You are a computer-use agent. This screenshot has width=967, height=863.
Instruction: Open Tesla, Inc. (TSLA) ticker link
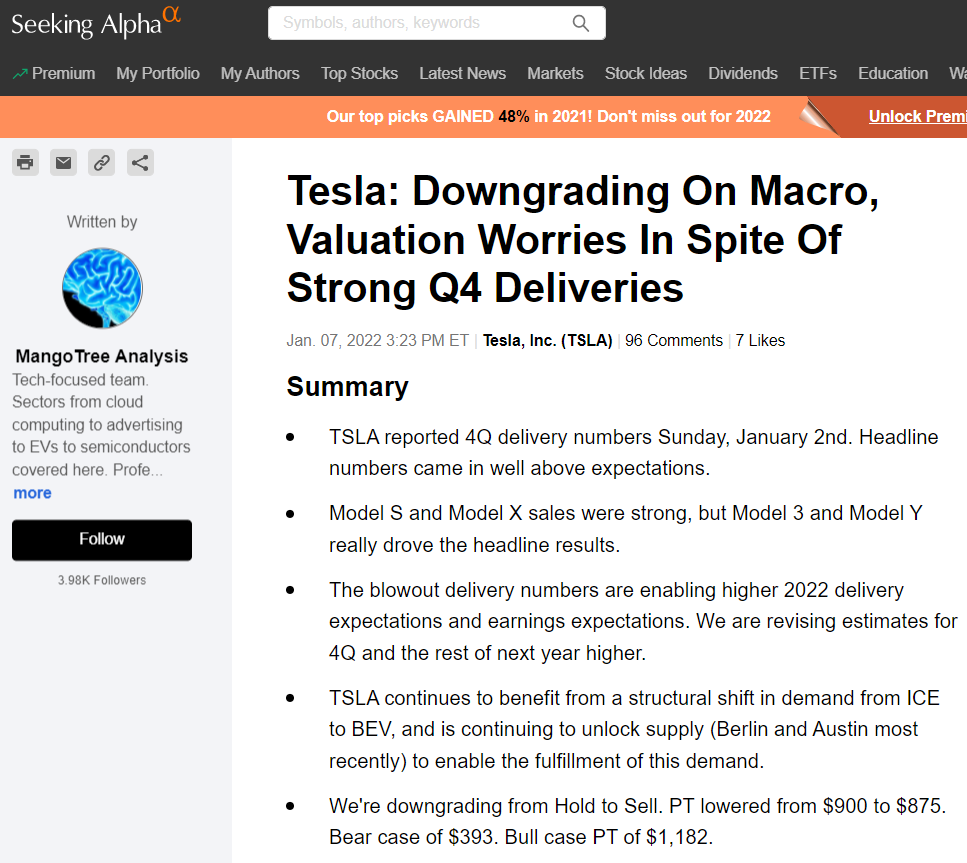pyautogui.click(x=548, y=341)
